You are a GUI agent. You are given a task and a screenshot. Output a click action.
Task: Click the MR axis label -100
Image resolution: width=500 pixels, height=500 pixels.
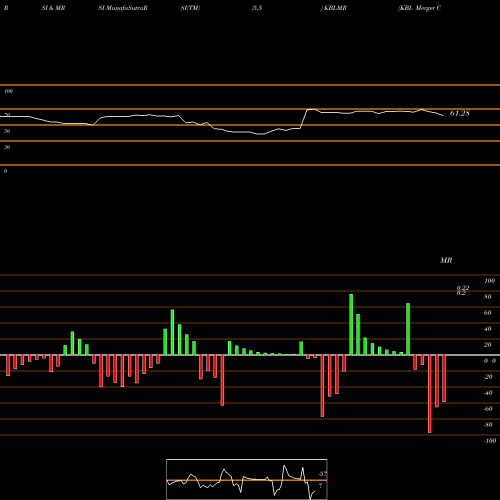point(490,441)
